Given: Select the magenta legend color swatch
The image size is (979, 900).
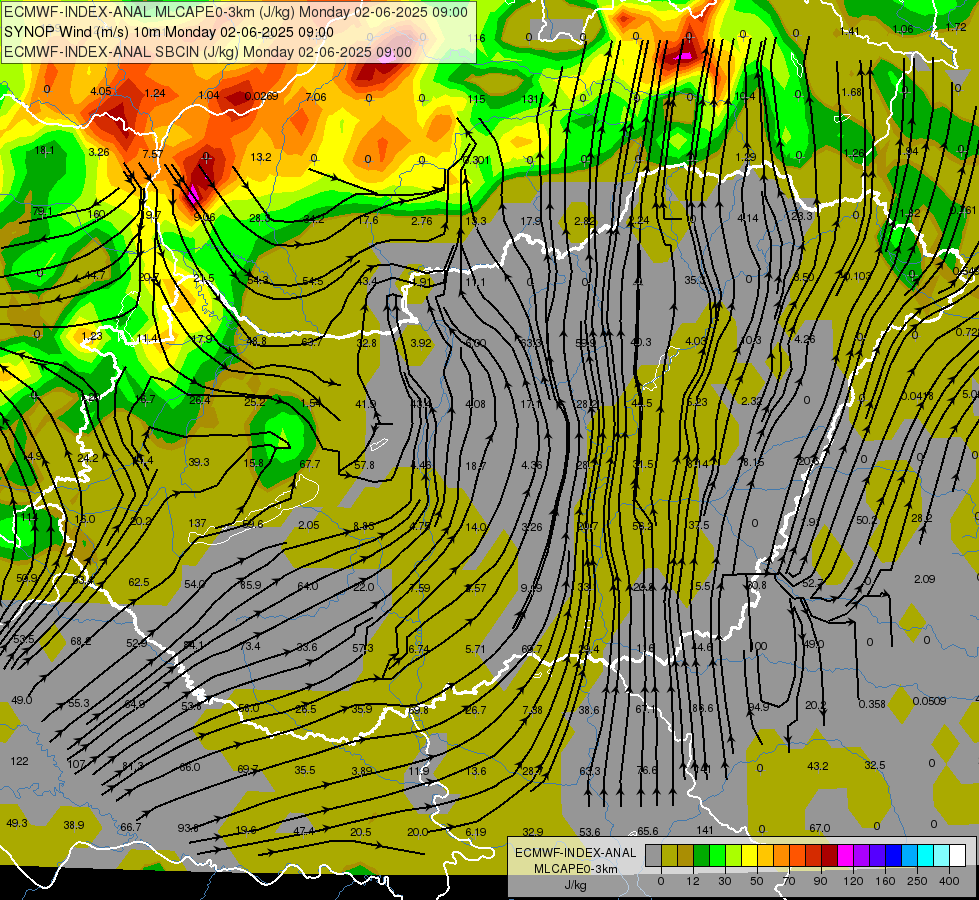Looking at the screenshot, I should (845, 855).
